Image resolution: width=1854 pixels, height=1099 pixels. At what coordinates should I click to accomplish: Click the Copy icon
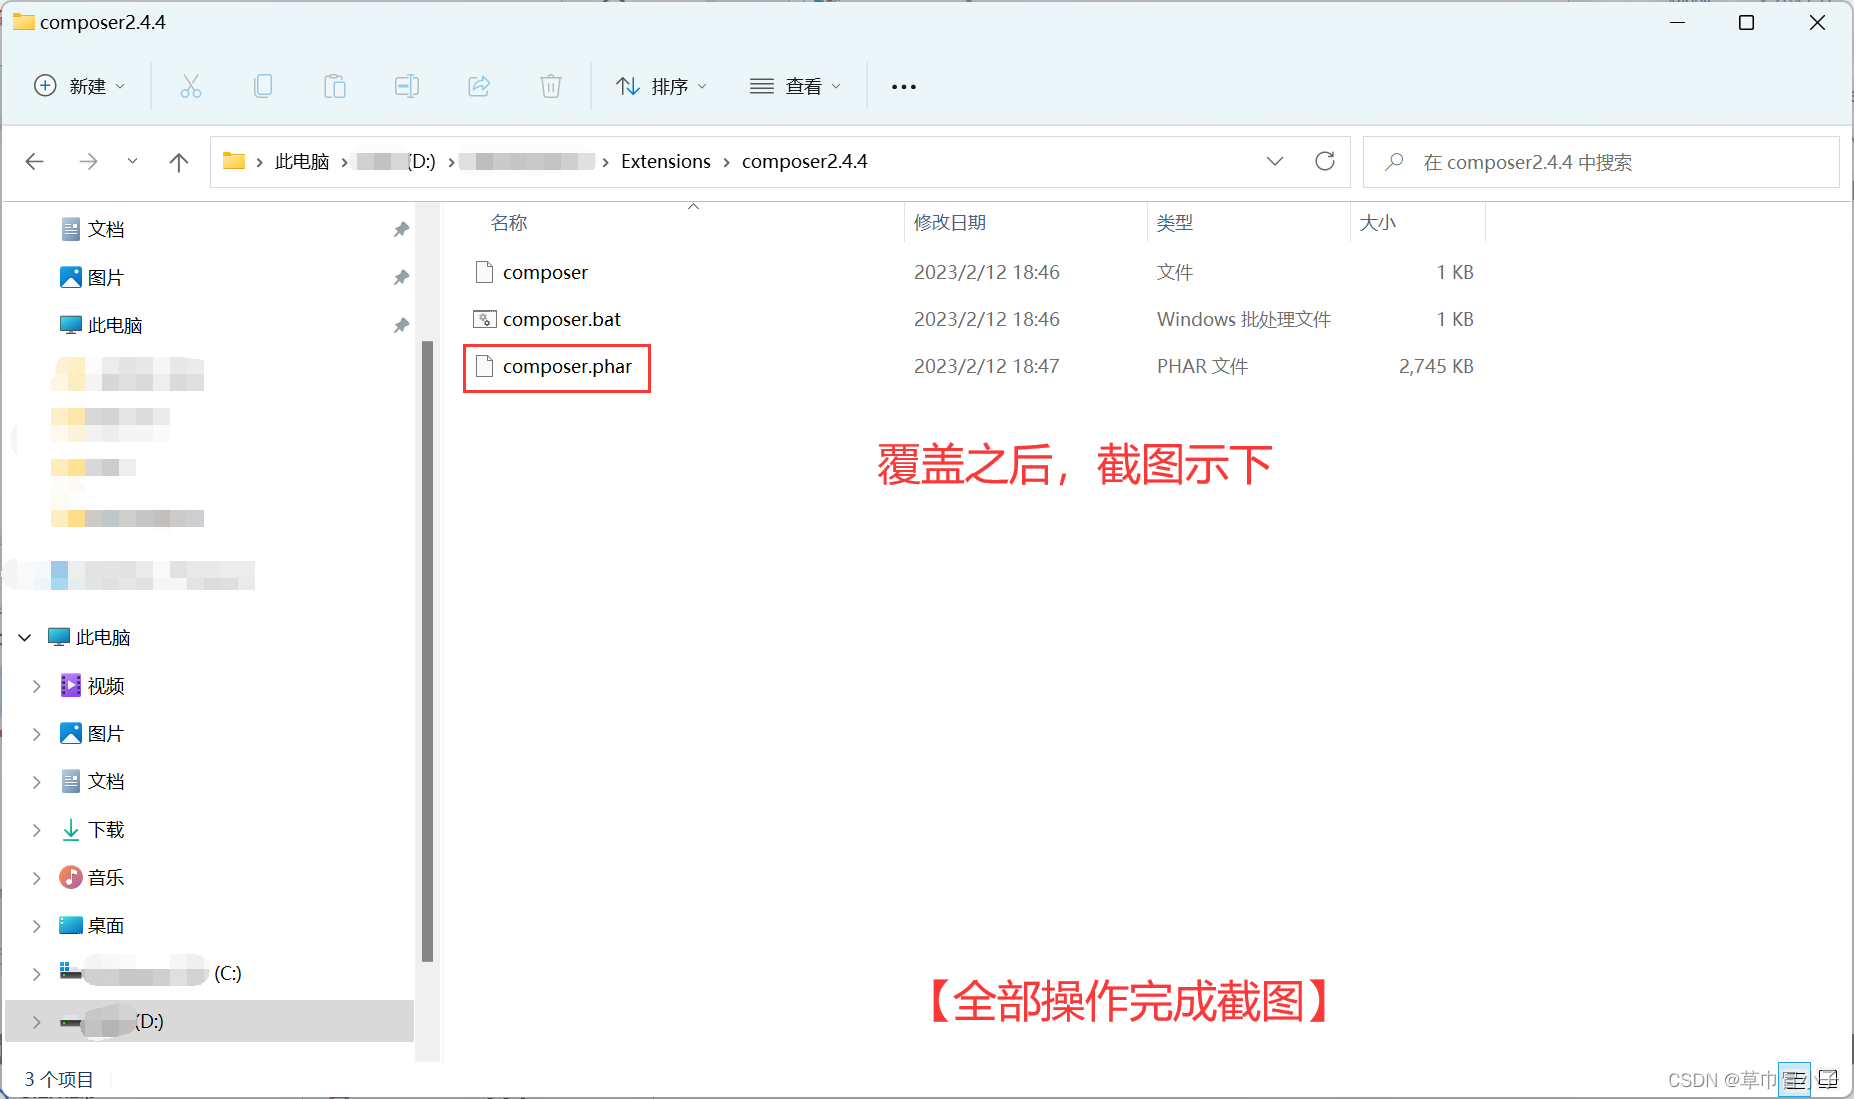point(262,86)
